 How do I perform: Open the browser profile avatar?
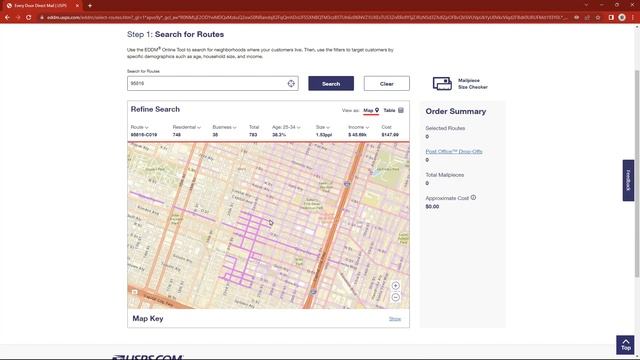(x=622, y=18)
